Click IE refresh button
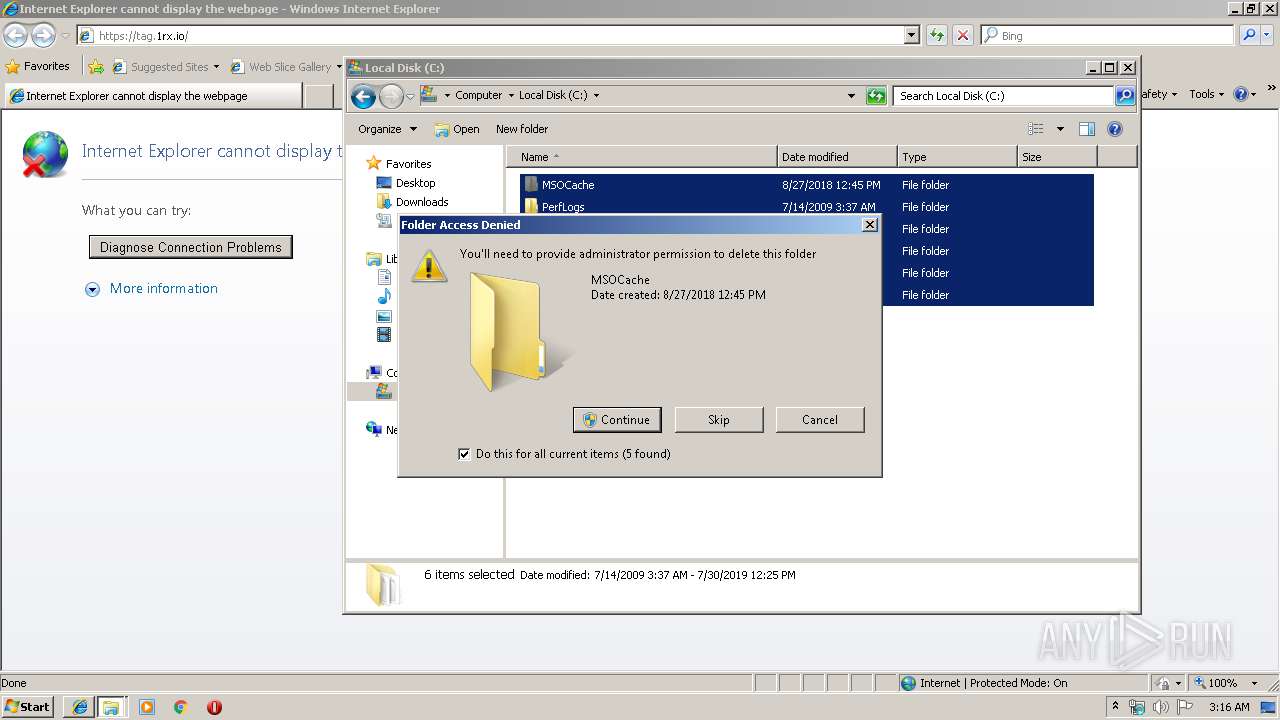The image size is (1280, 720). [x=937, y=36]
